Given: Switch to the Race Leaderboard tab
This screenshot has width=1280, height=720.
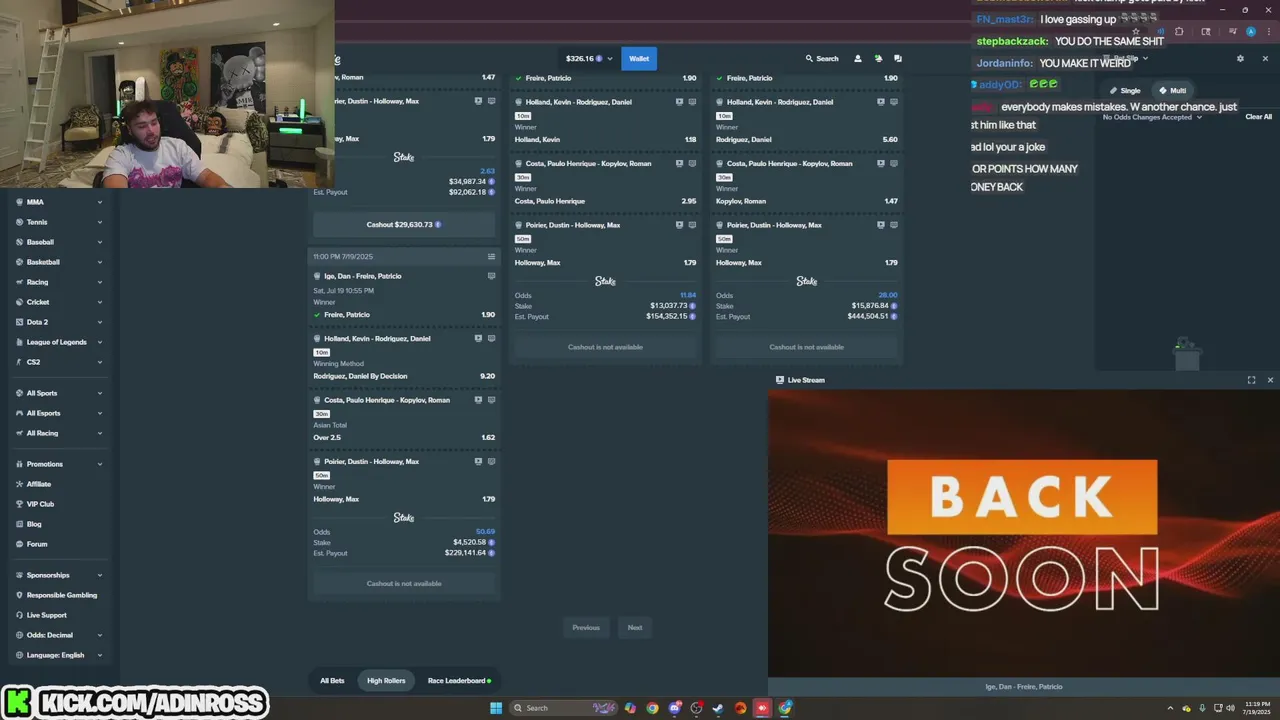Looking at the screenshot, I should pyautogui.click(x=457, y=681).
